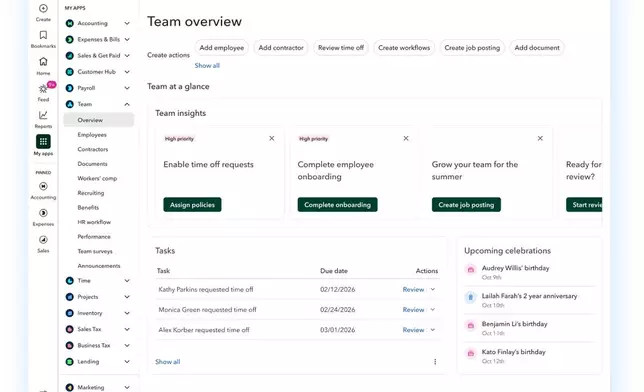Open the Tasks panel three-dot menu
The height and width of the screenshot is (392, 644).
(x=435, y=362)
